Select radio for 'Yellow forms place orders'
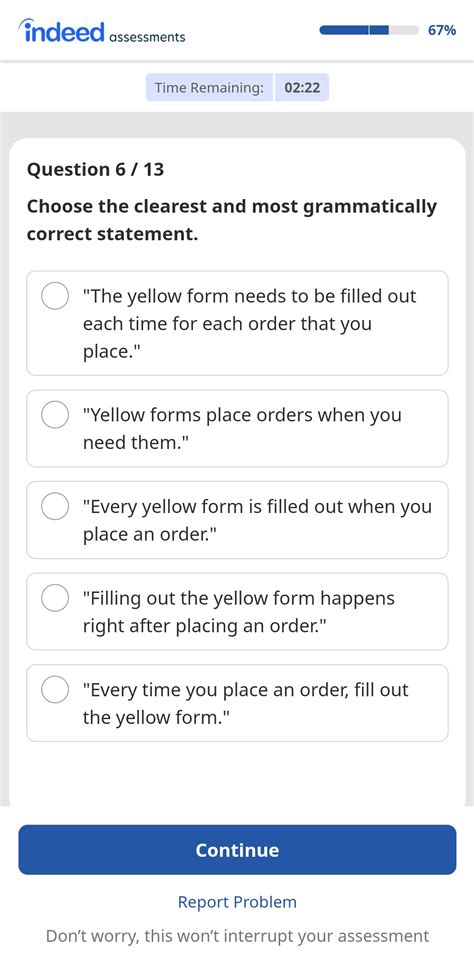 [x=55, y=415]
